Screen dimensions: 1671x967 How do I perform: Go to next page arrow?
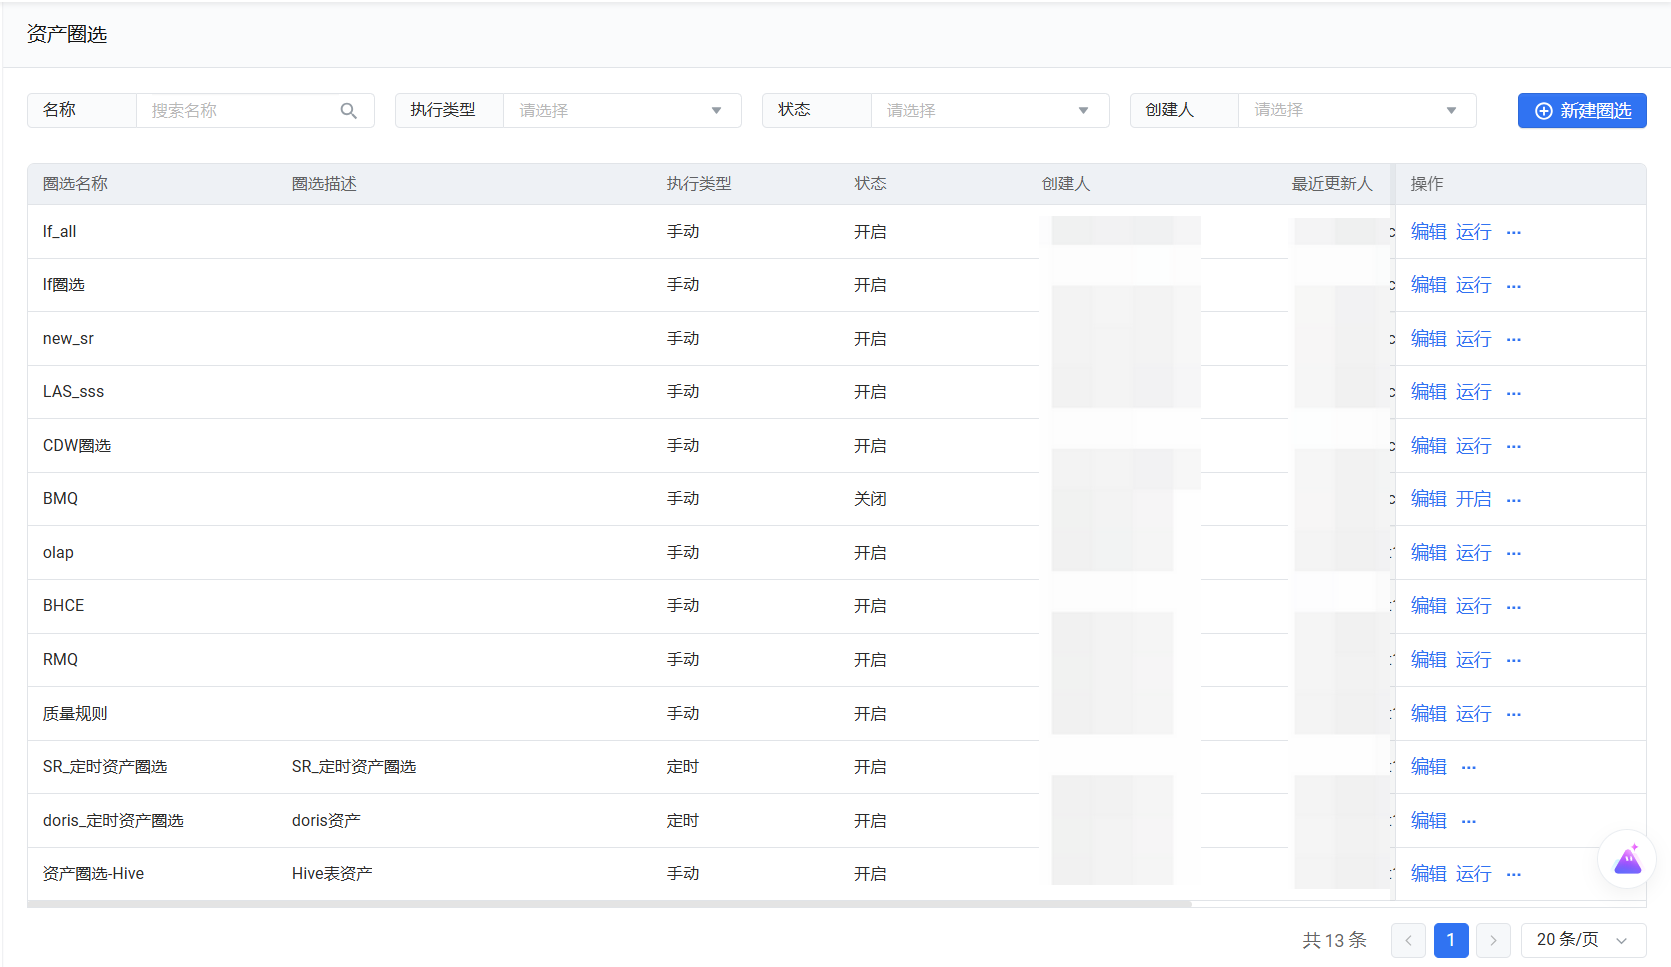(x=1493, y=940)
